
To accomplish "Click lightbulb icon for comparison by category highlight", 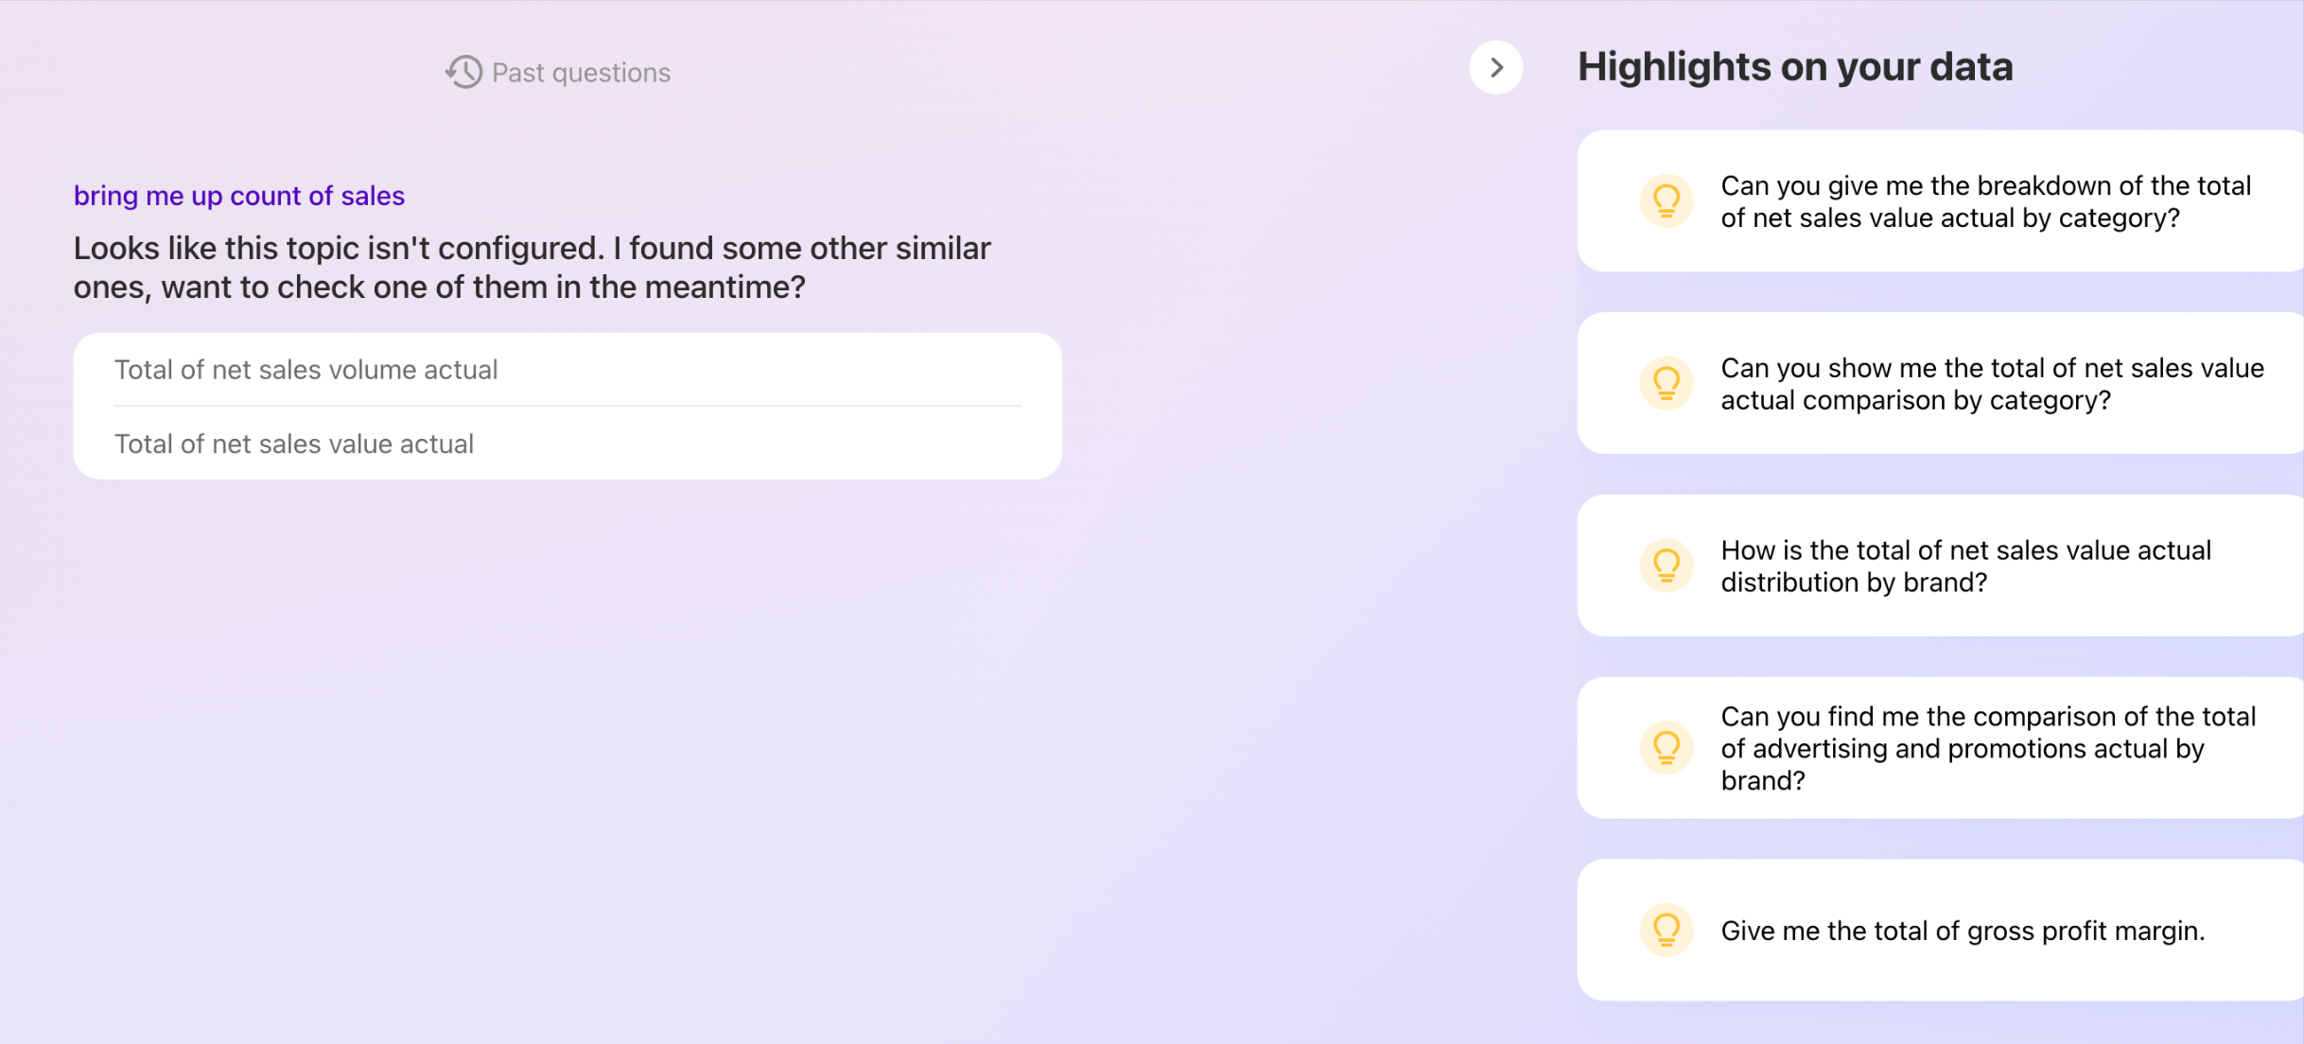I will point(1666,383).
